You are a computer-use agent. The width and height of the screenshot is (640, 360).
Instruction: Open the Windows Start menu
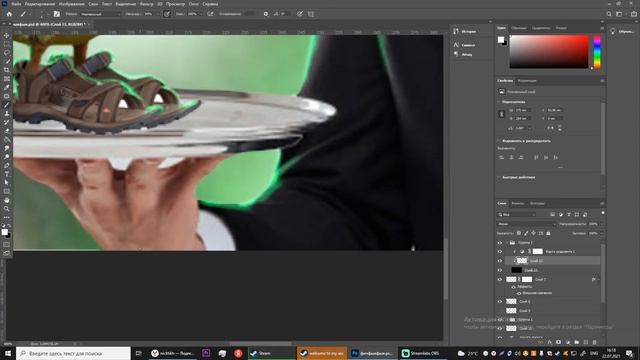click(7, 353)
